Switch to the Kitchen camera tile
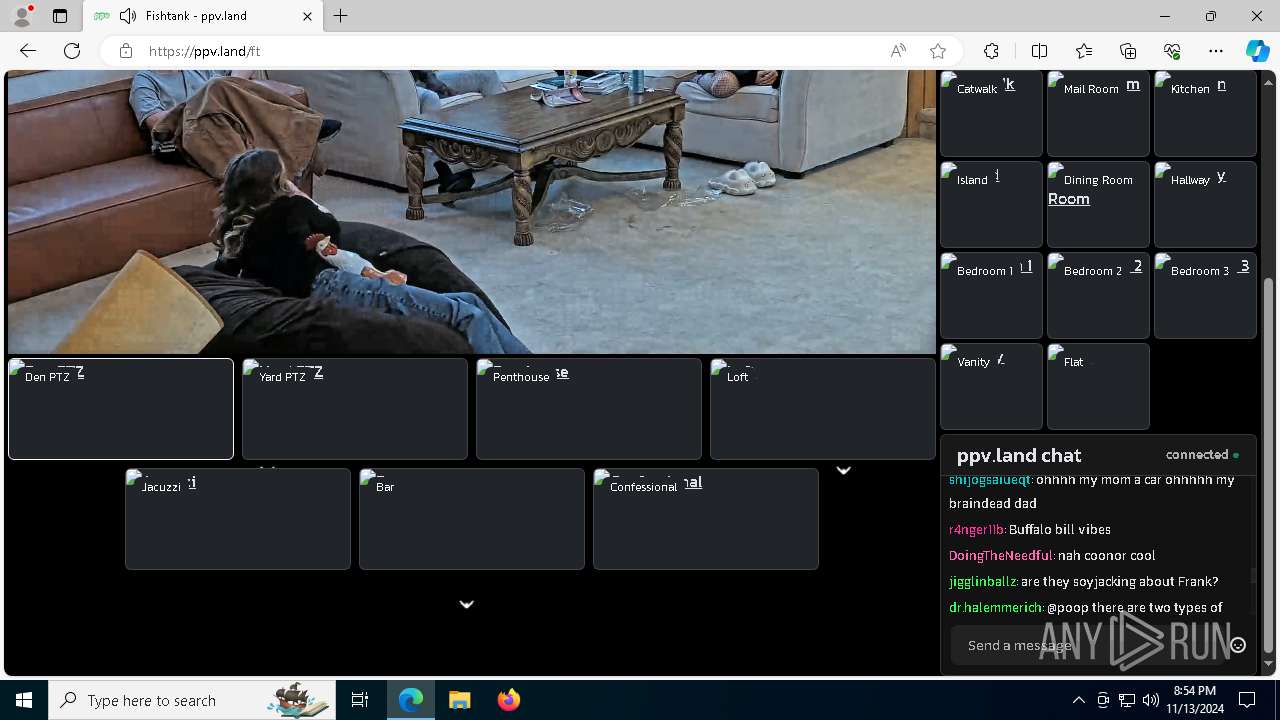Viewport: 1280px width, 720px height. coord(1205,113)
